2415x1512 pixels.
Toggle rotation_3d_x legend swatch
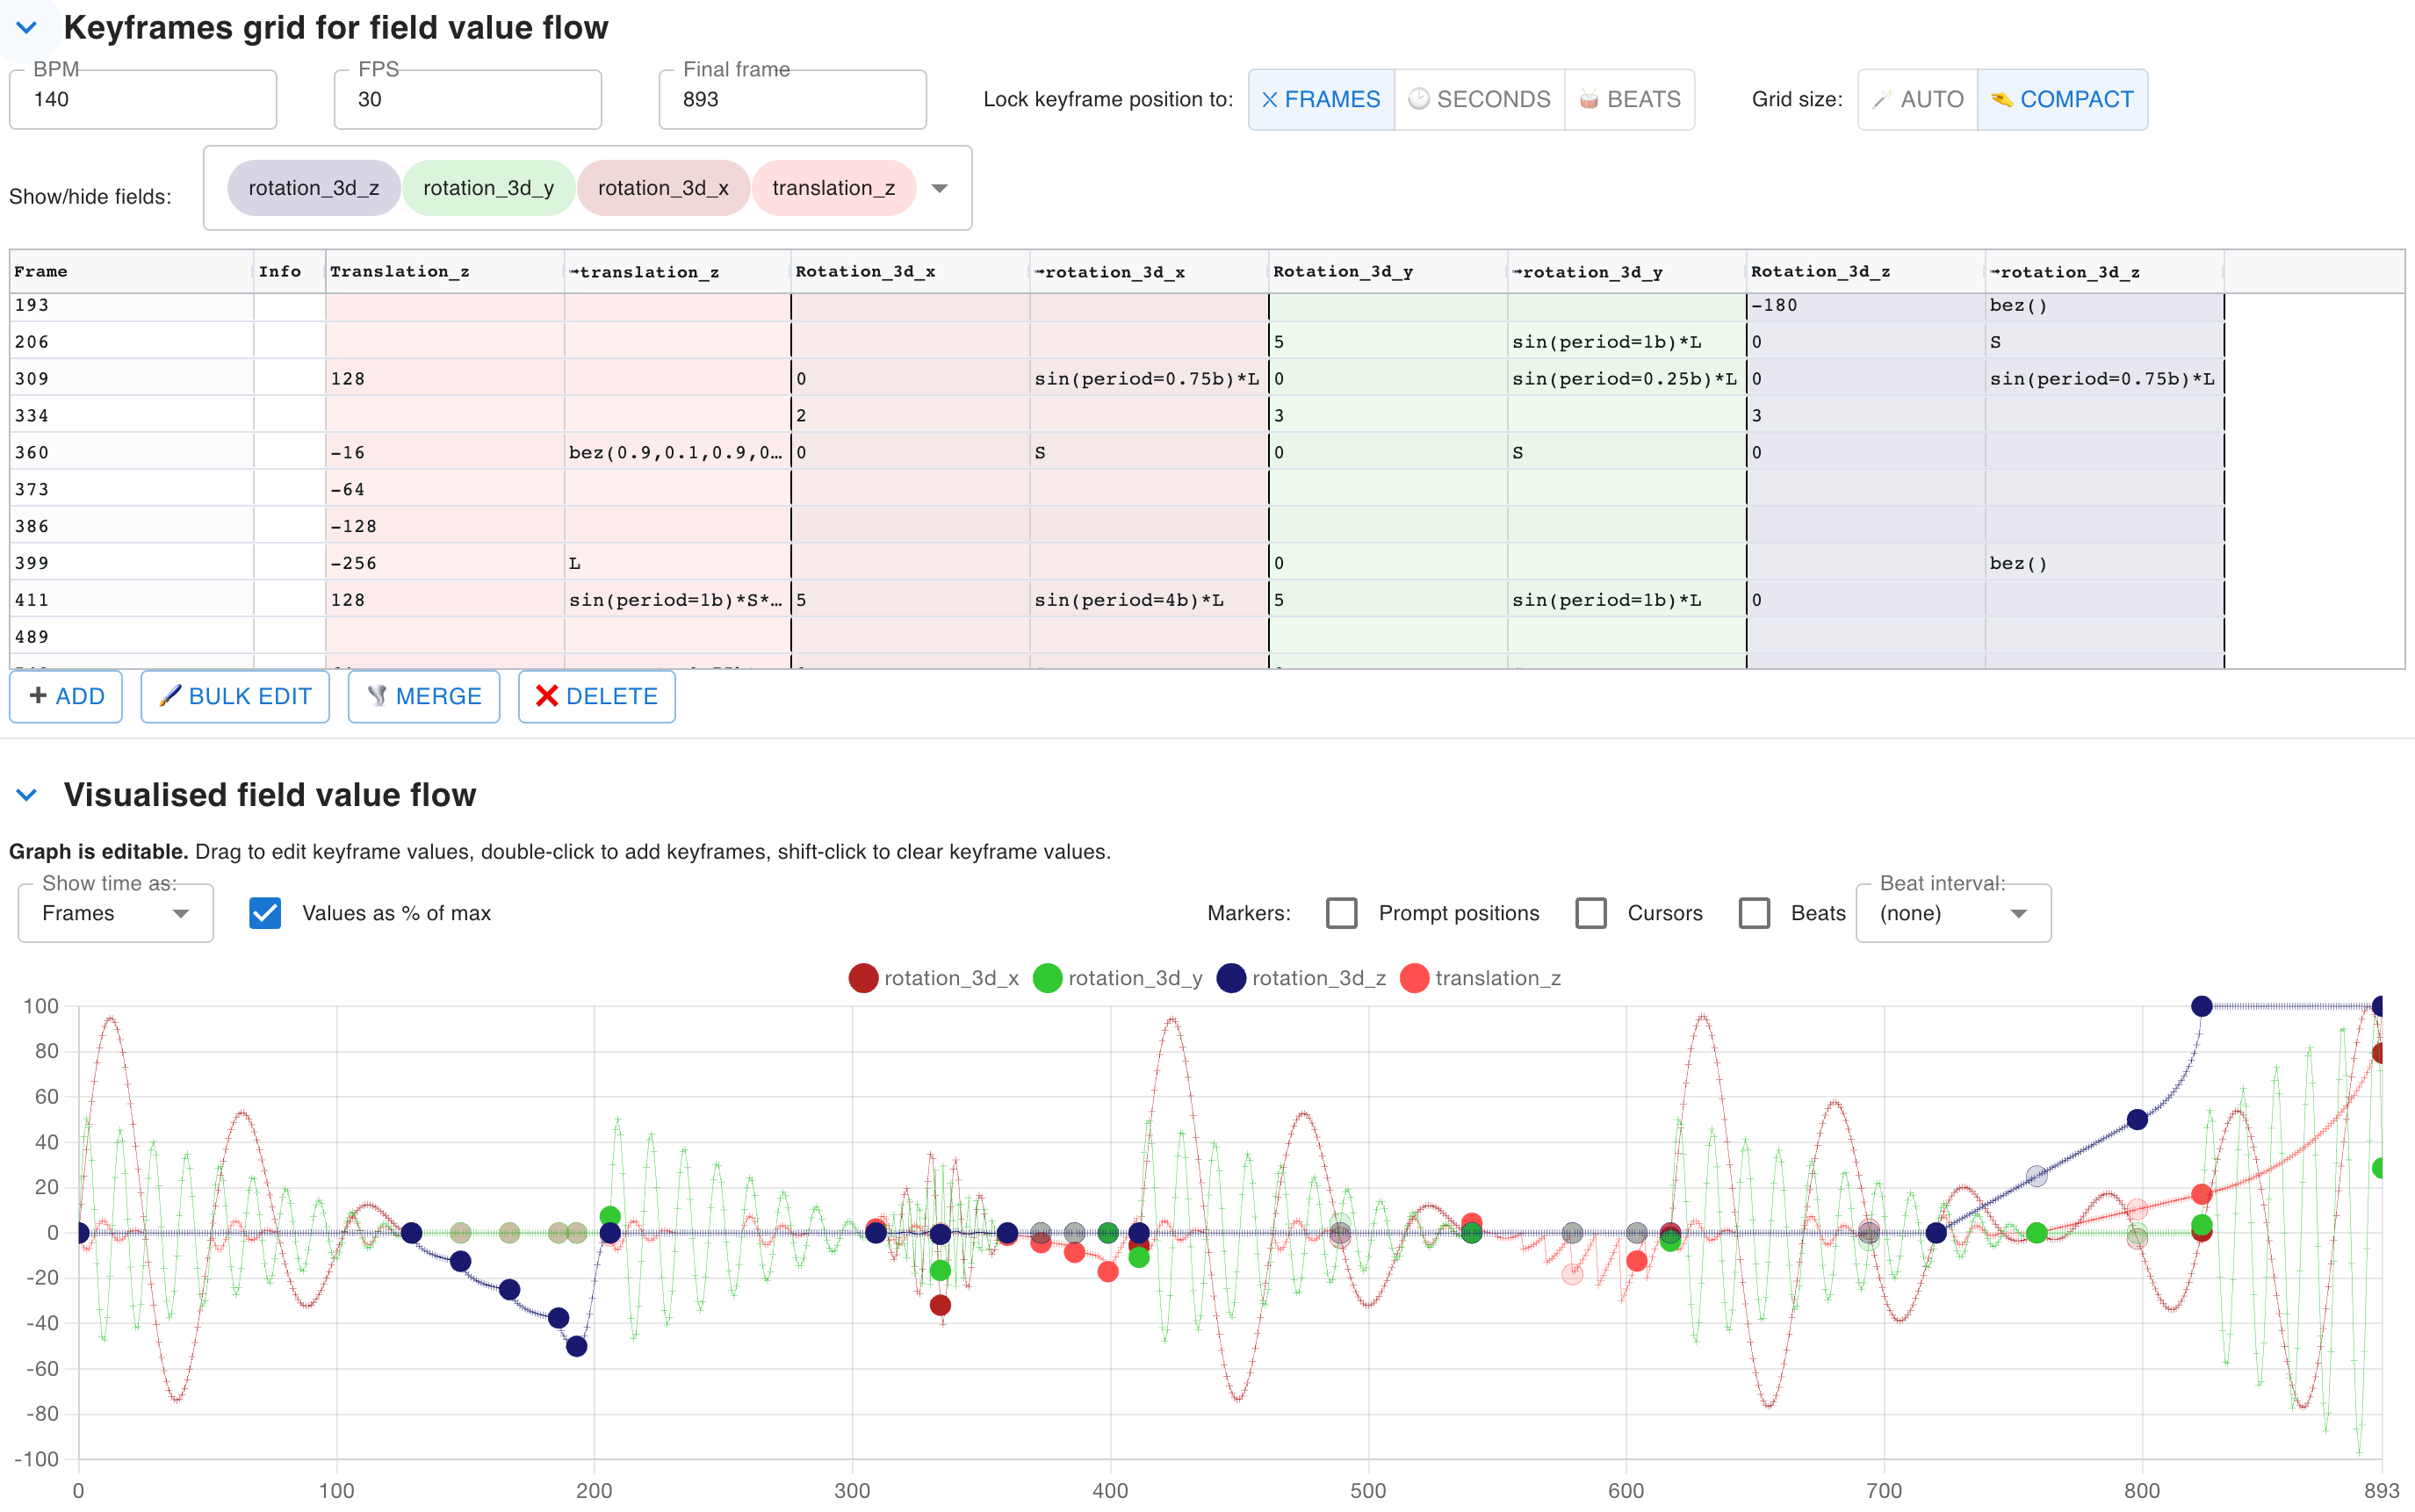(863, 978)
